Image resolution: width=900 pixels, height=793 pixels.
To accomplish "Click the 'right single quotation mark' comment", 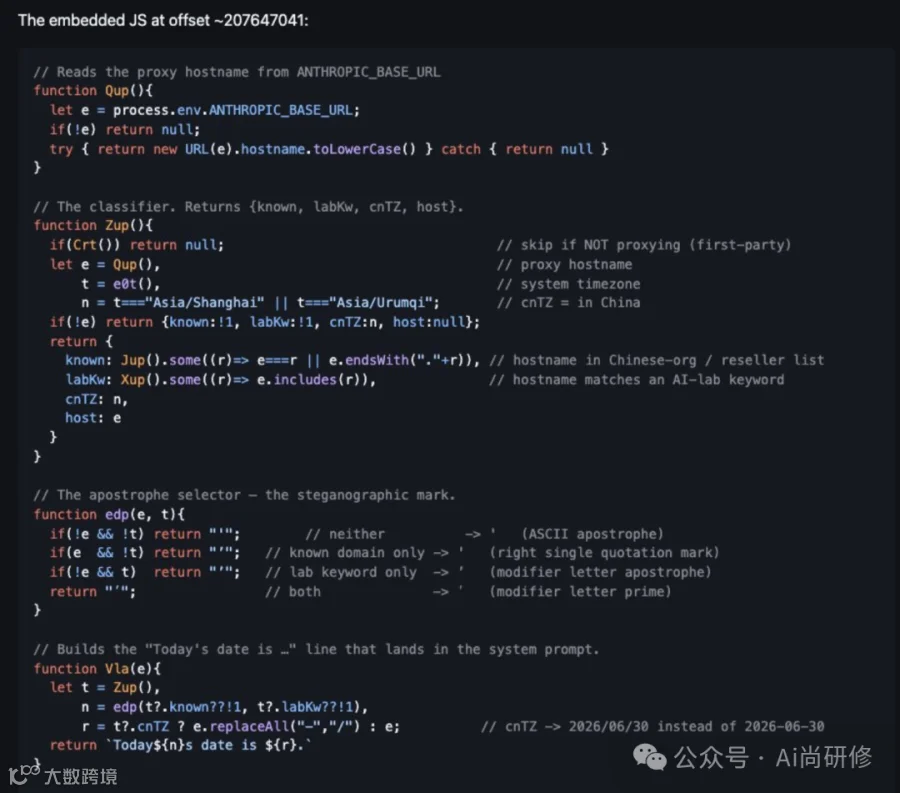I will (x=604, y=553).
